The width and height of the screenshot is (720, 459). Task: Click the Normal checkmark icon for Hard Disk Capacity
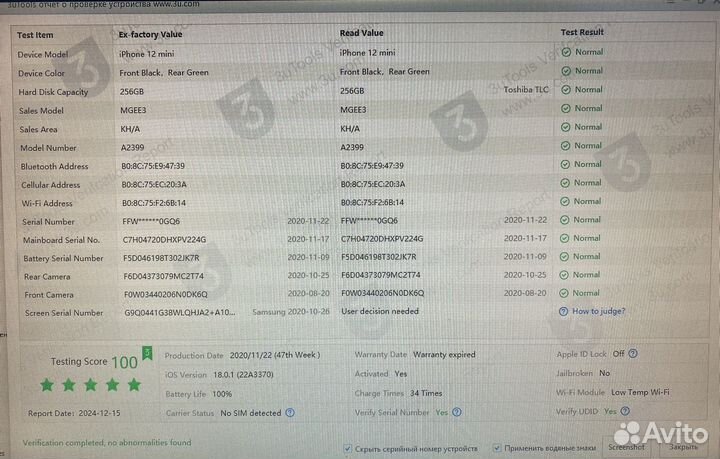[x=566, y=90]
